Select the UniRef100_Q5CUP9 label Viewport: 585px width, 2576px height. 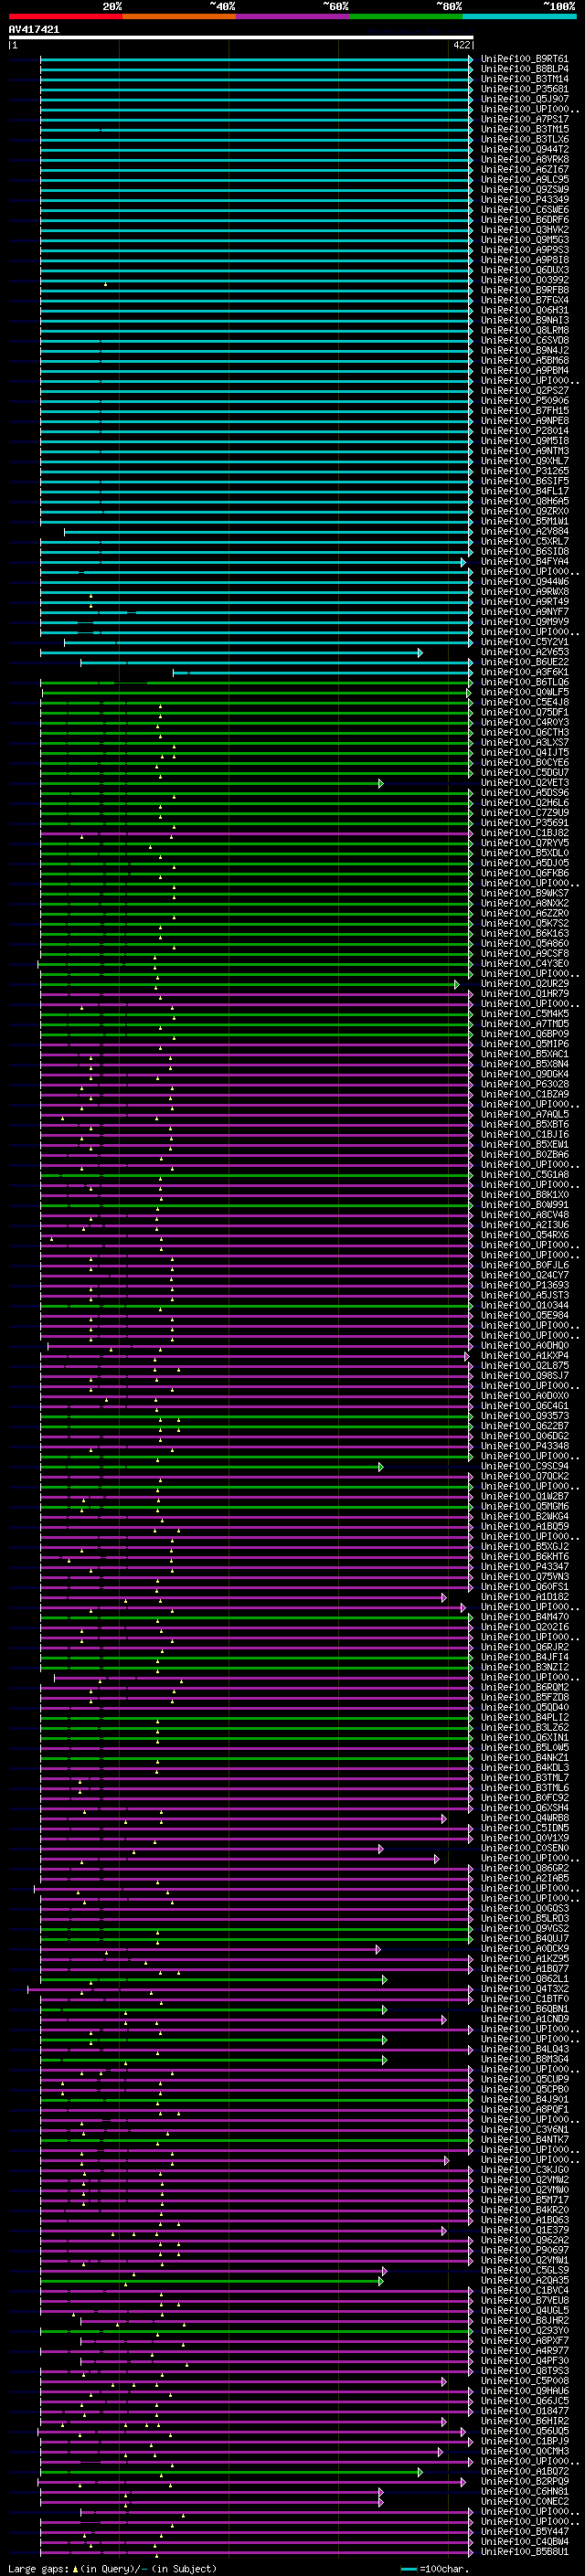(x=525, y=2080)
